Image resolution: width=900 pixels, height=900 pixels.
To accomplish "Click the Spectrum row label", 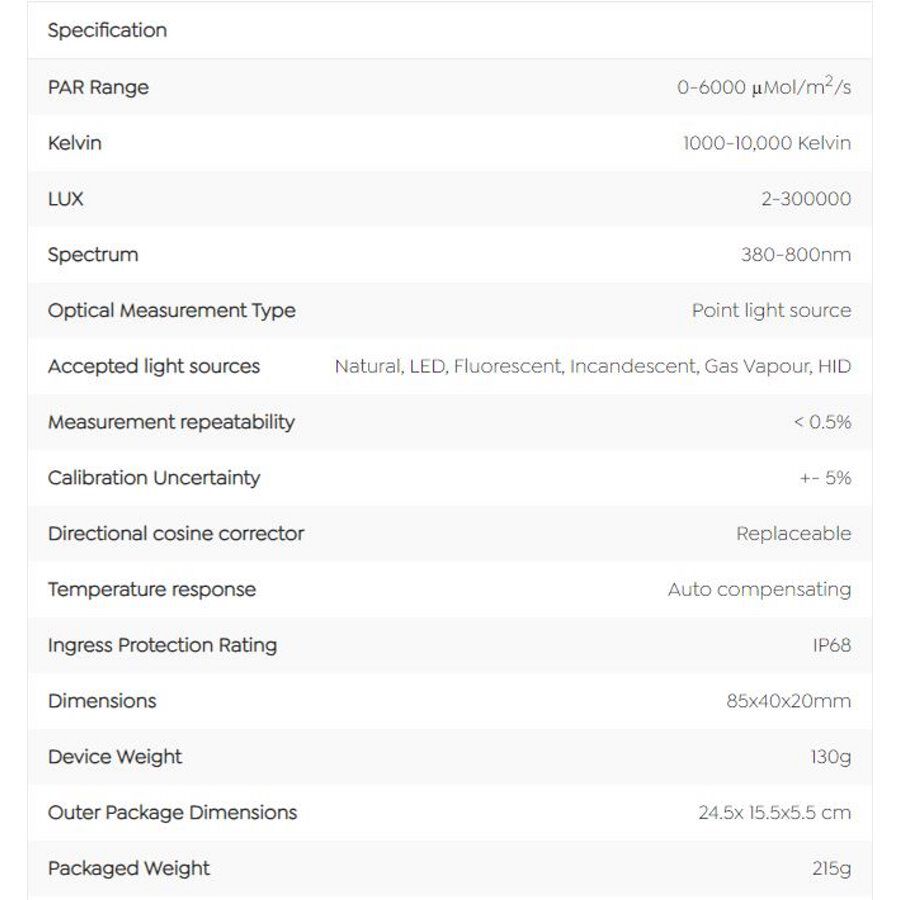I will [x=93, y=255].
